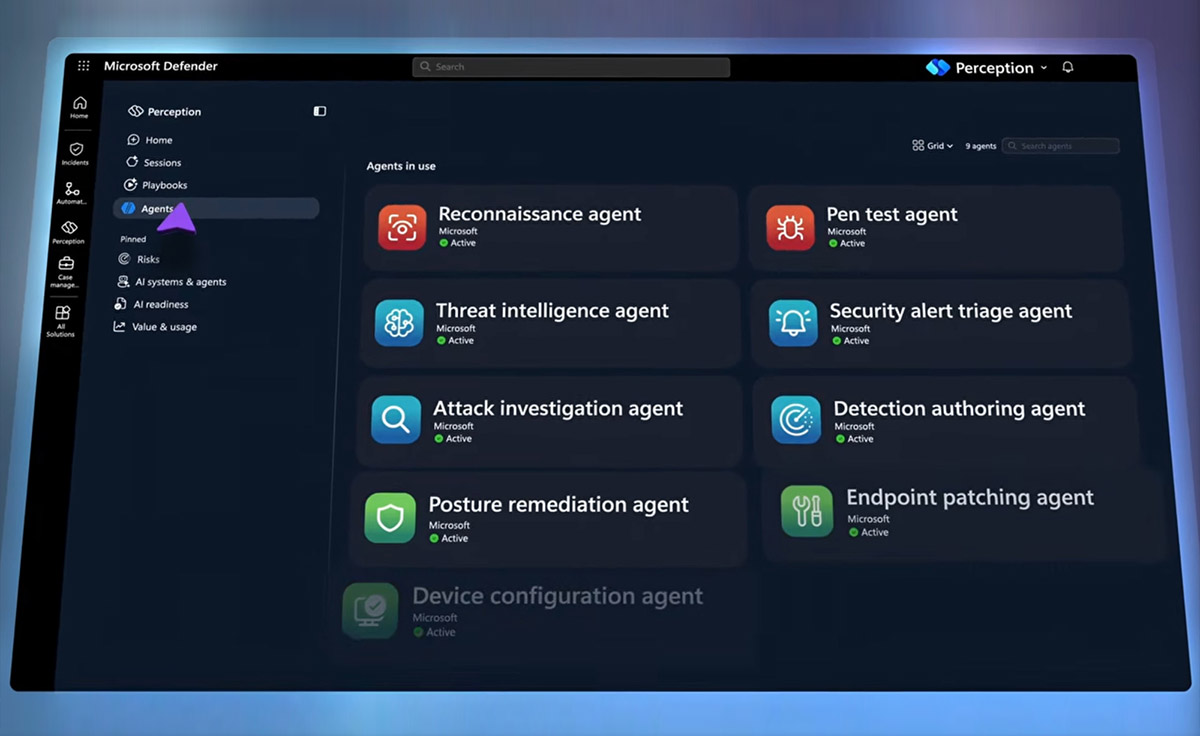Open the AI readiness page
The width and height of the screenshot is (1200, 736).
click(x=152, y=304)
